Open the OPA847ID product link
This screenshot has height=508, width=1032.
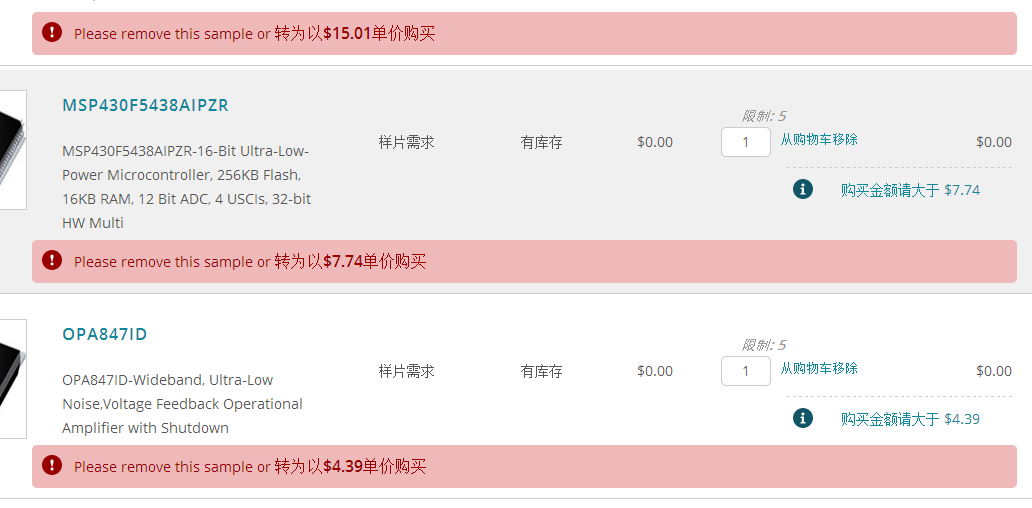tap(104, 334)
